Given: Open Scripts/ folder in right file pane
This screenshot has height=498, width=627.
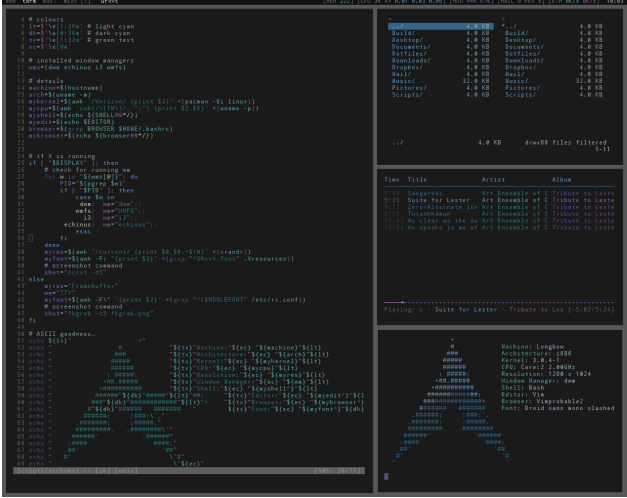Looking at the screenshot, I should click(x=521, y=95).
